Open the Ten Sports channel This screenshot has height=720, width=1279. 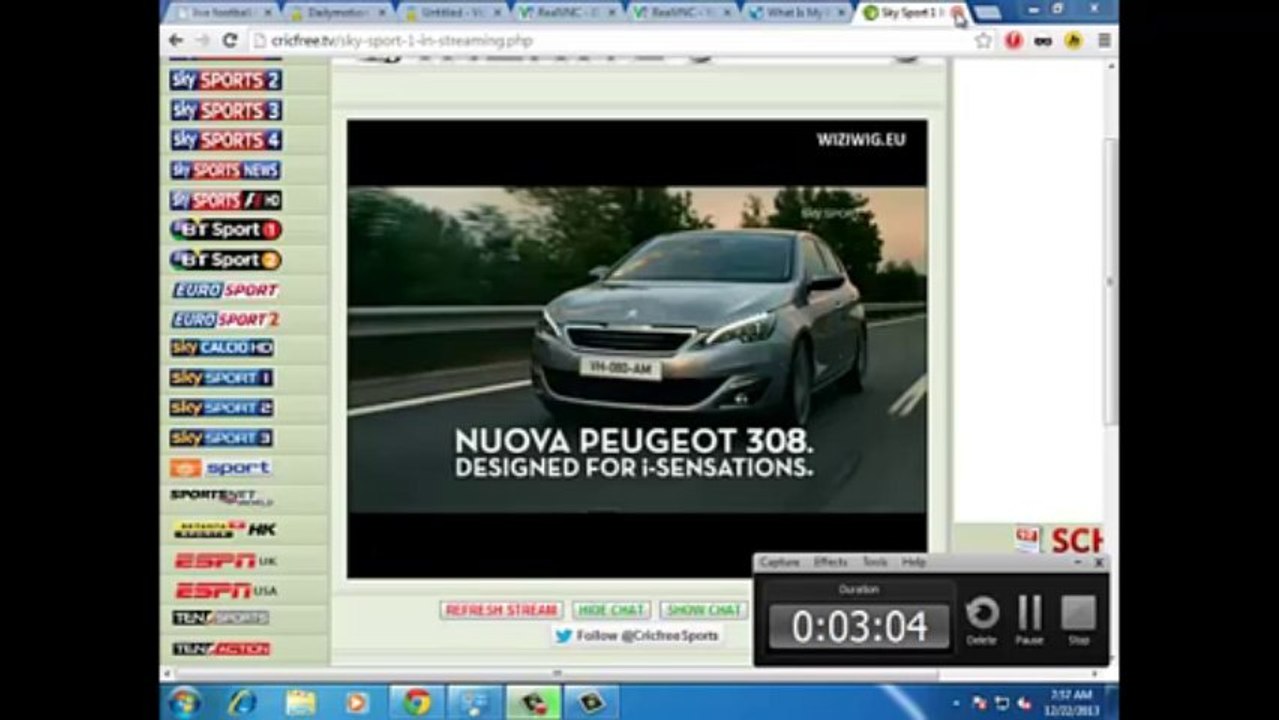[x=221, y=618]
